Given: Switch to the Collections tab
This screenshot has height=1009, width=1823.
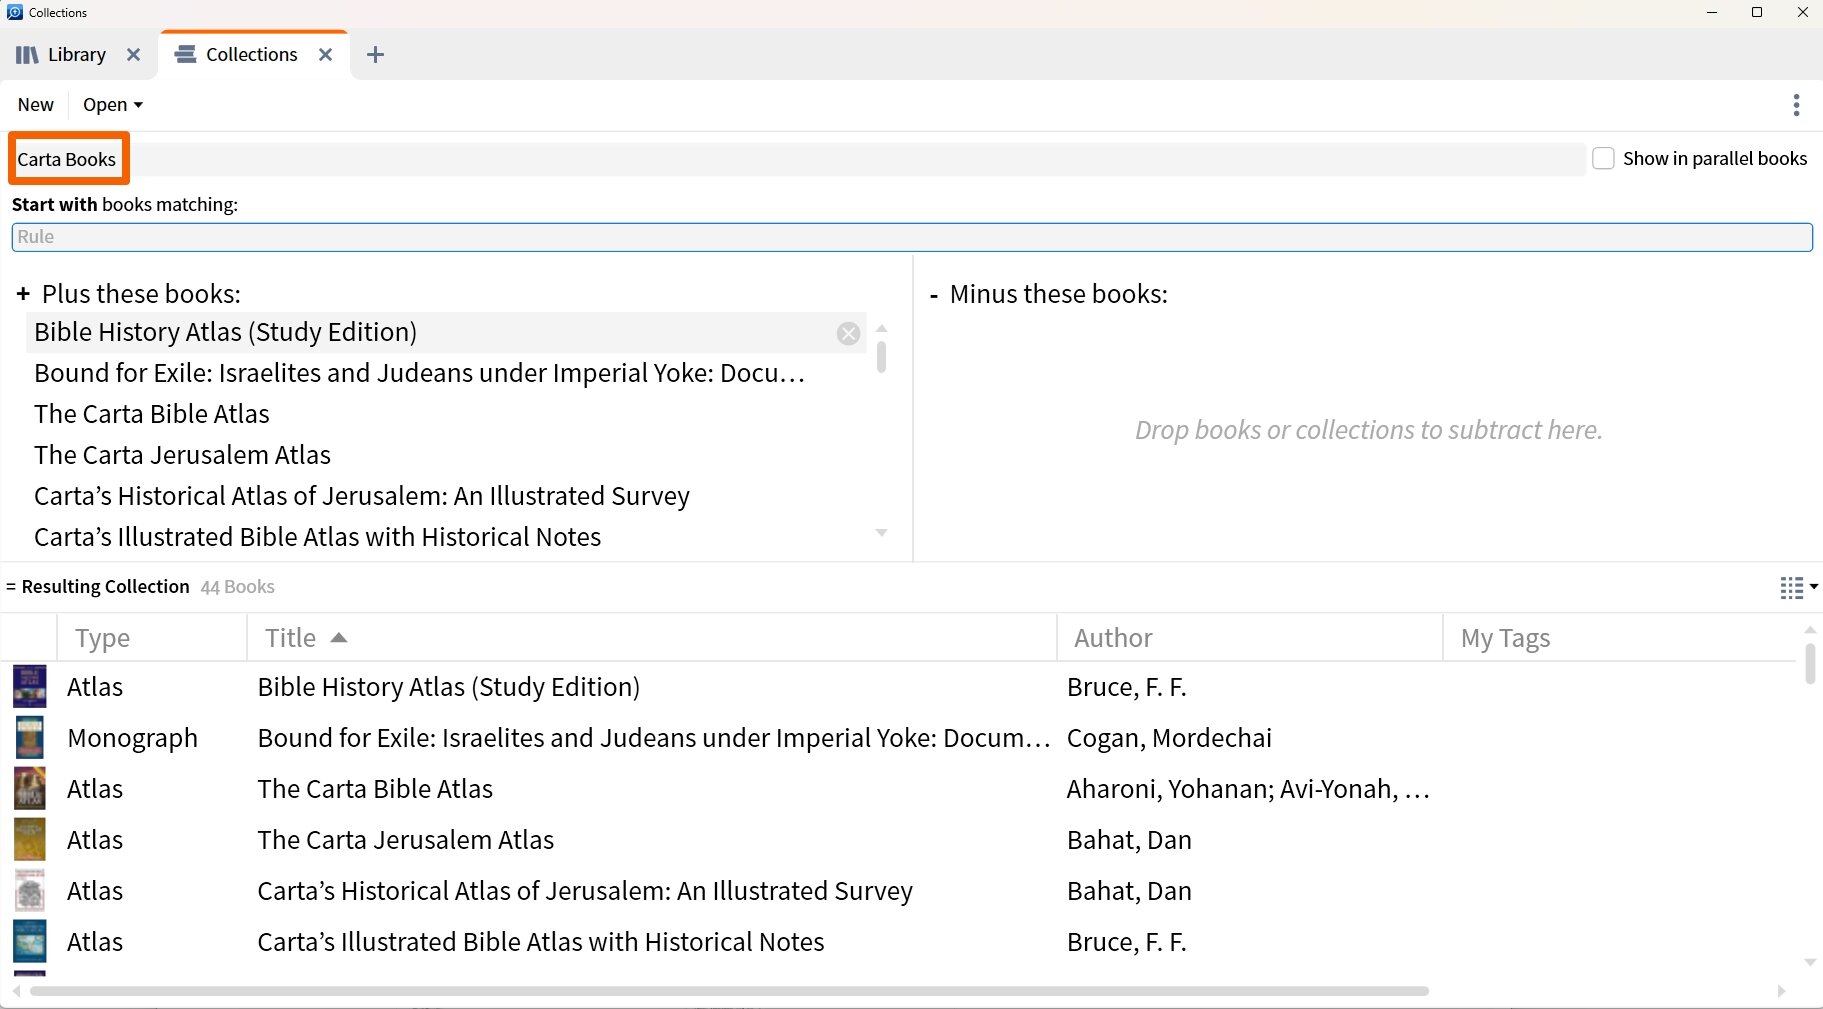Looking at the screenshot, I should coord(251,55).
